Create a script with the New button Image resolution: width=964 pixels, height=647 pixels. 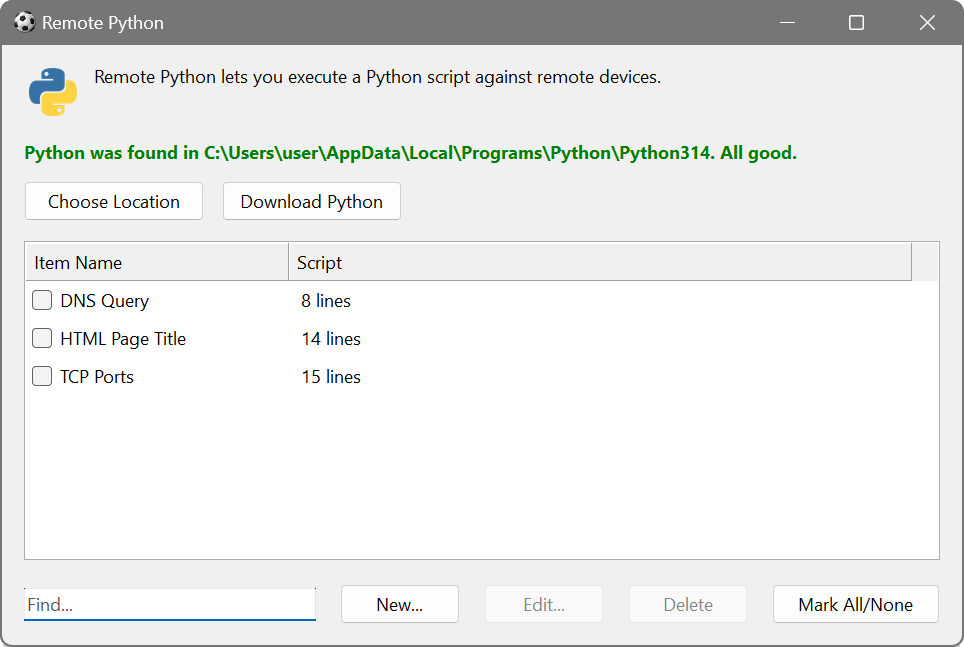pos(399,604)
